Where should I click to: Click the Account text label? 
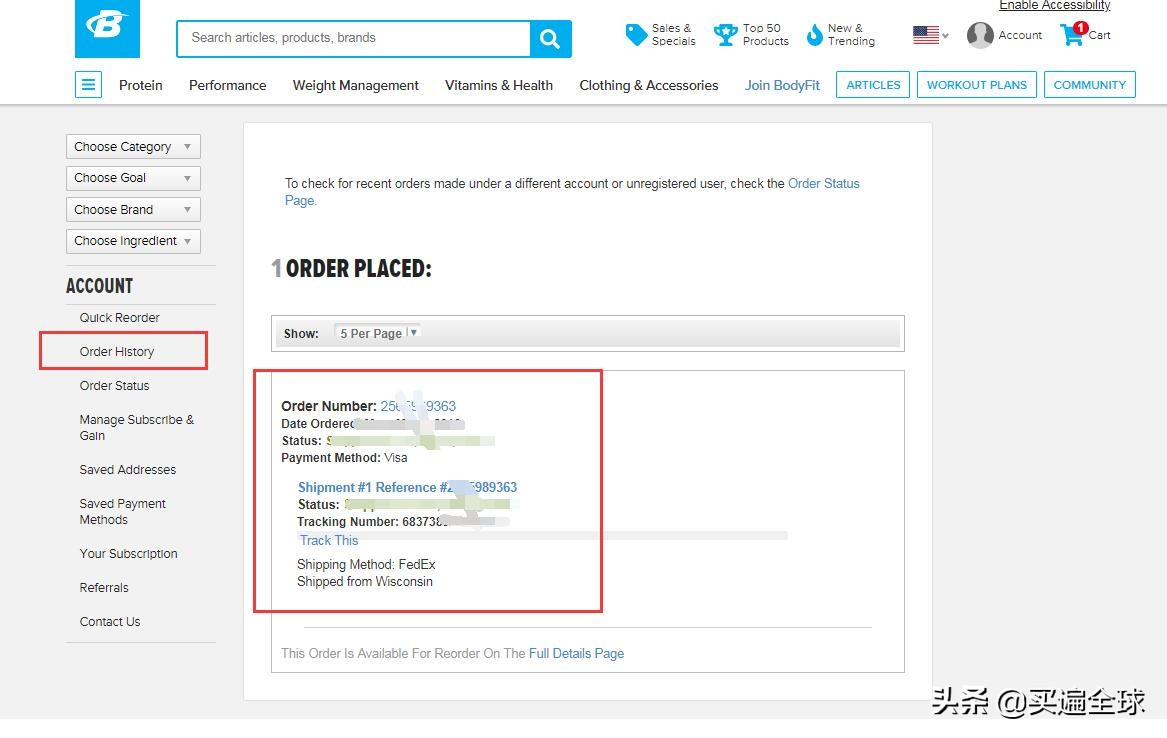[x=1020, y=35]
